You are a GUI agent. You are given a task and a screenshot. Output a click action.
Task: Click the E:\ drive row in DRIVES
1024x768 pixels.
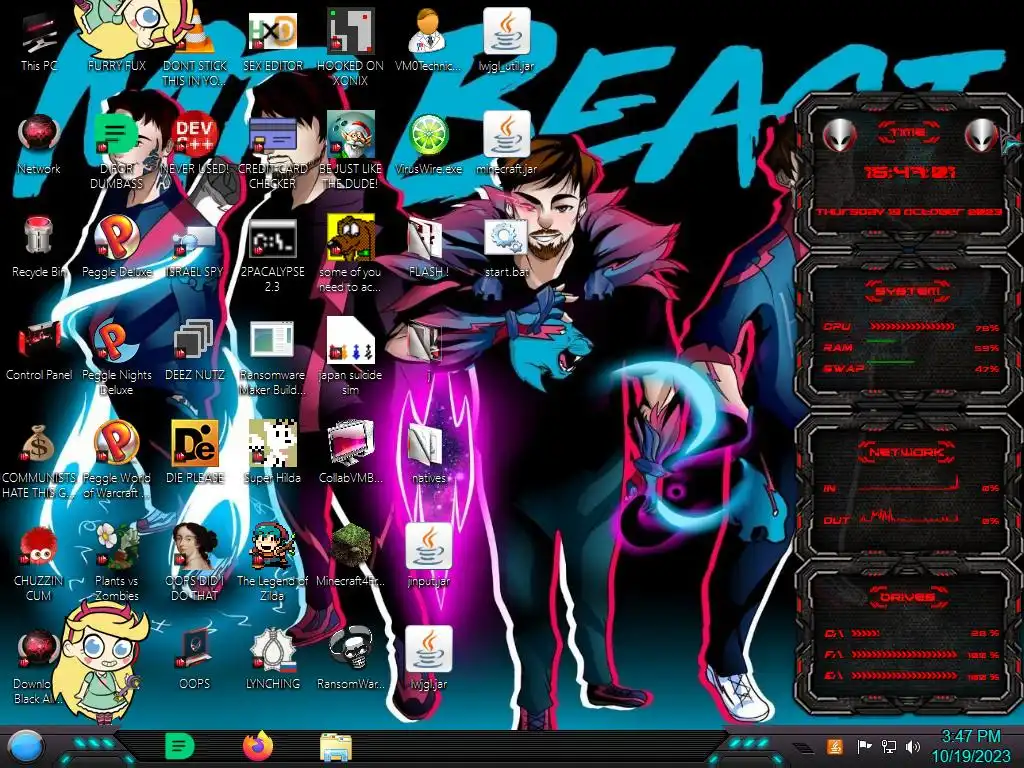click(x=912, y=676)
